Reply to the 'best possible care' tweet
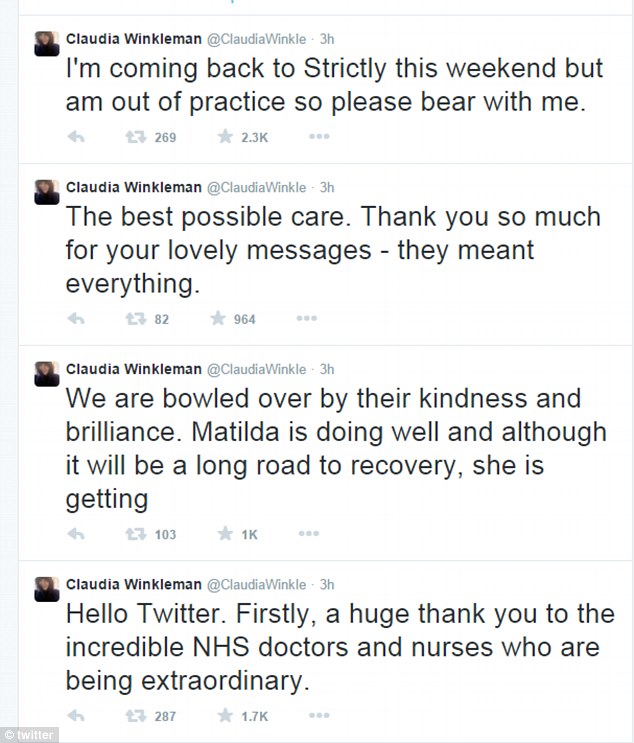The width and height of the screenshot is (634, 743). 75,319
